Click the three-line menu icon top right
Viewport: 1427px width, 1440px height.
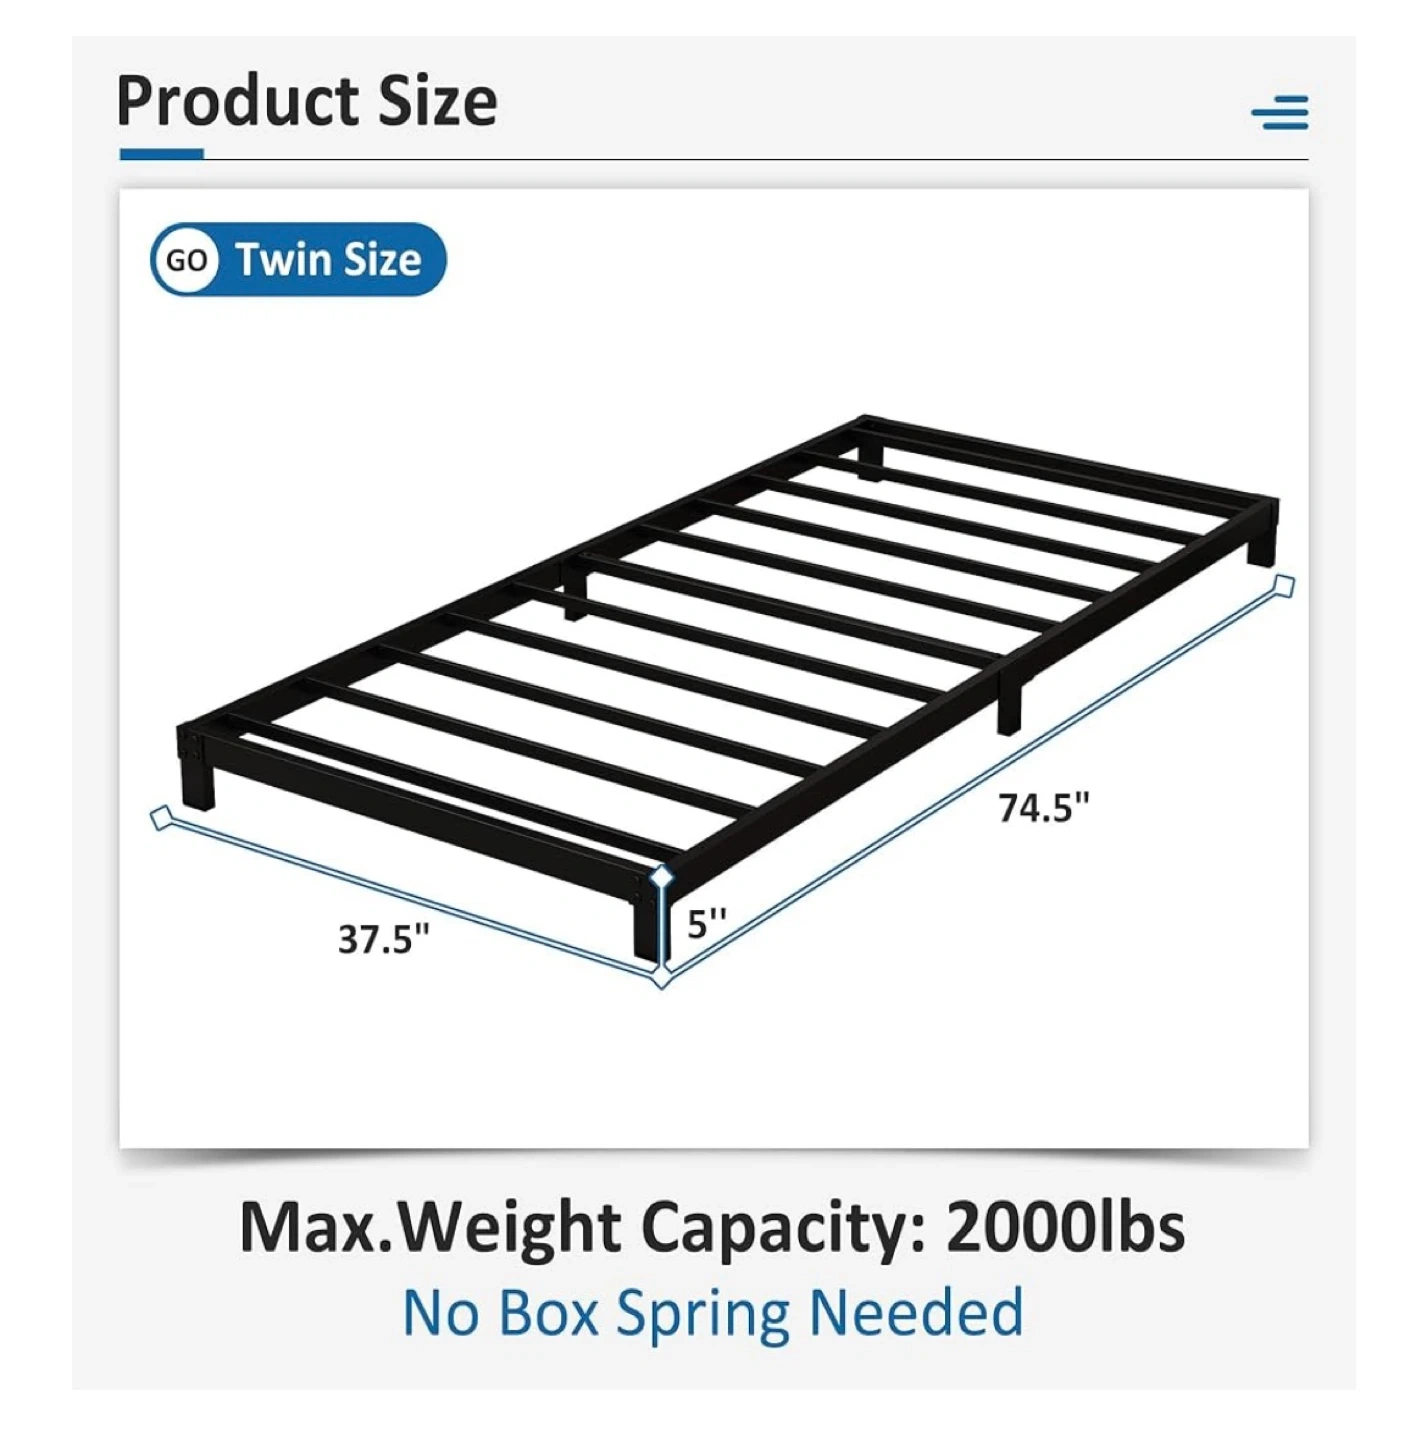[x=1279, y=112]
